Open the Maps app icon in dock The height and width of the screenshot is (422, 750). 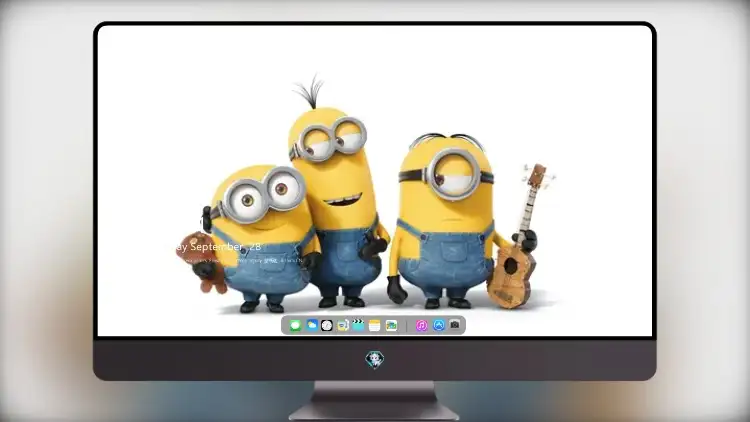391,325
